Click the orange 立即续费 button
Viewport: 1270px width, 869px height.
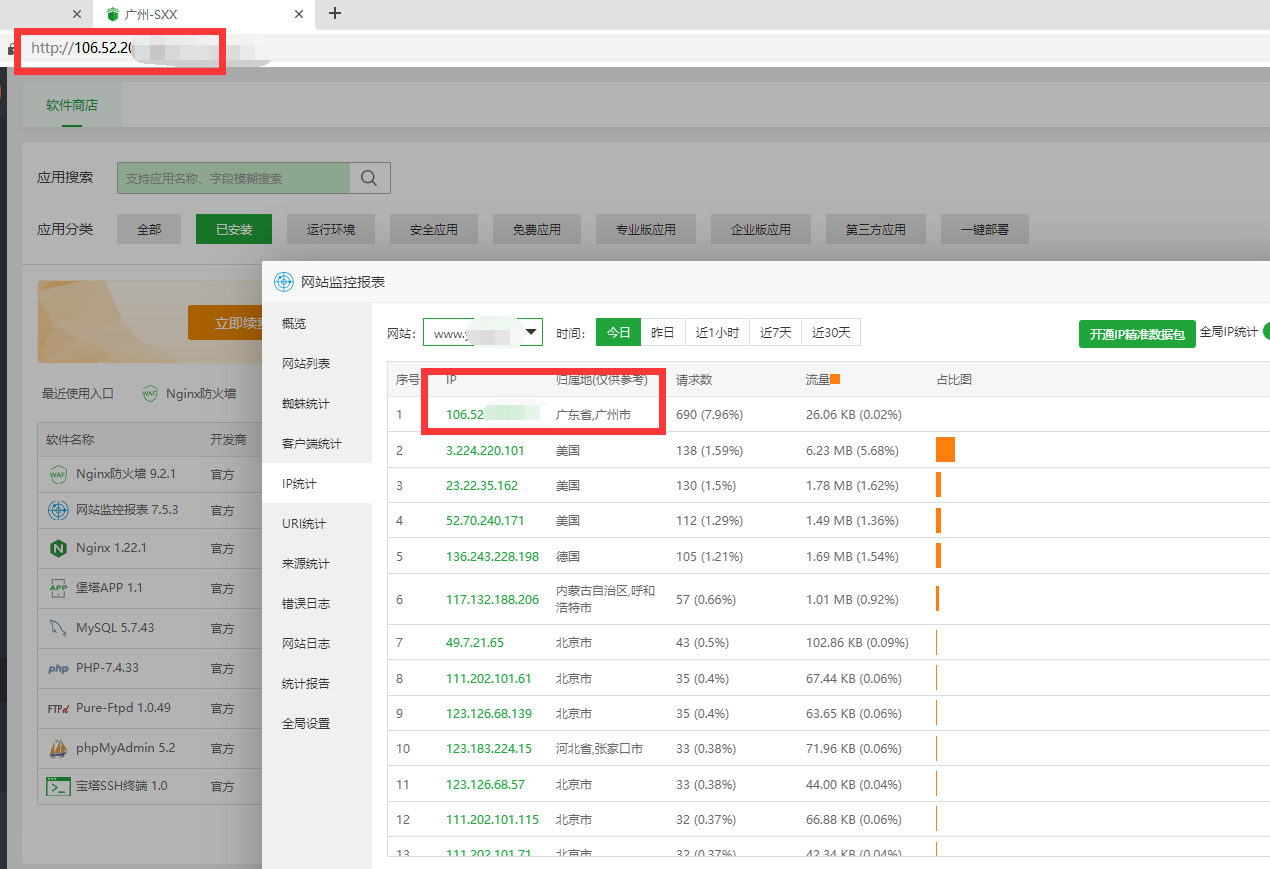(x=226, y=323)
